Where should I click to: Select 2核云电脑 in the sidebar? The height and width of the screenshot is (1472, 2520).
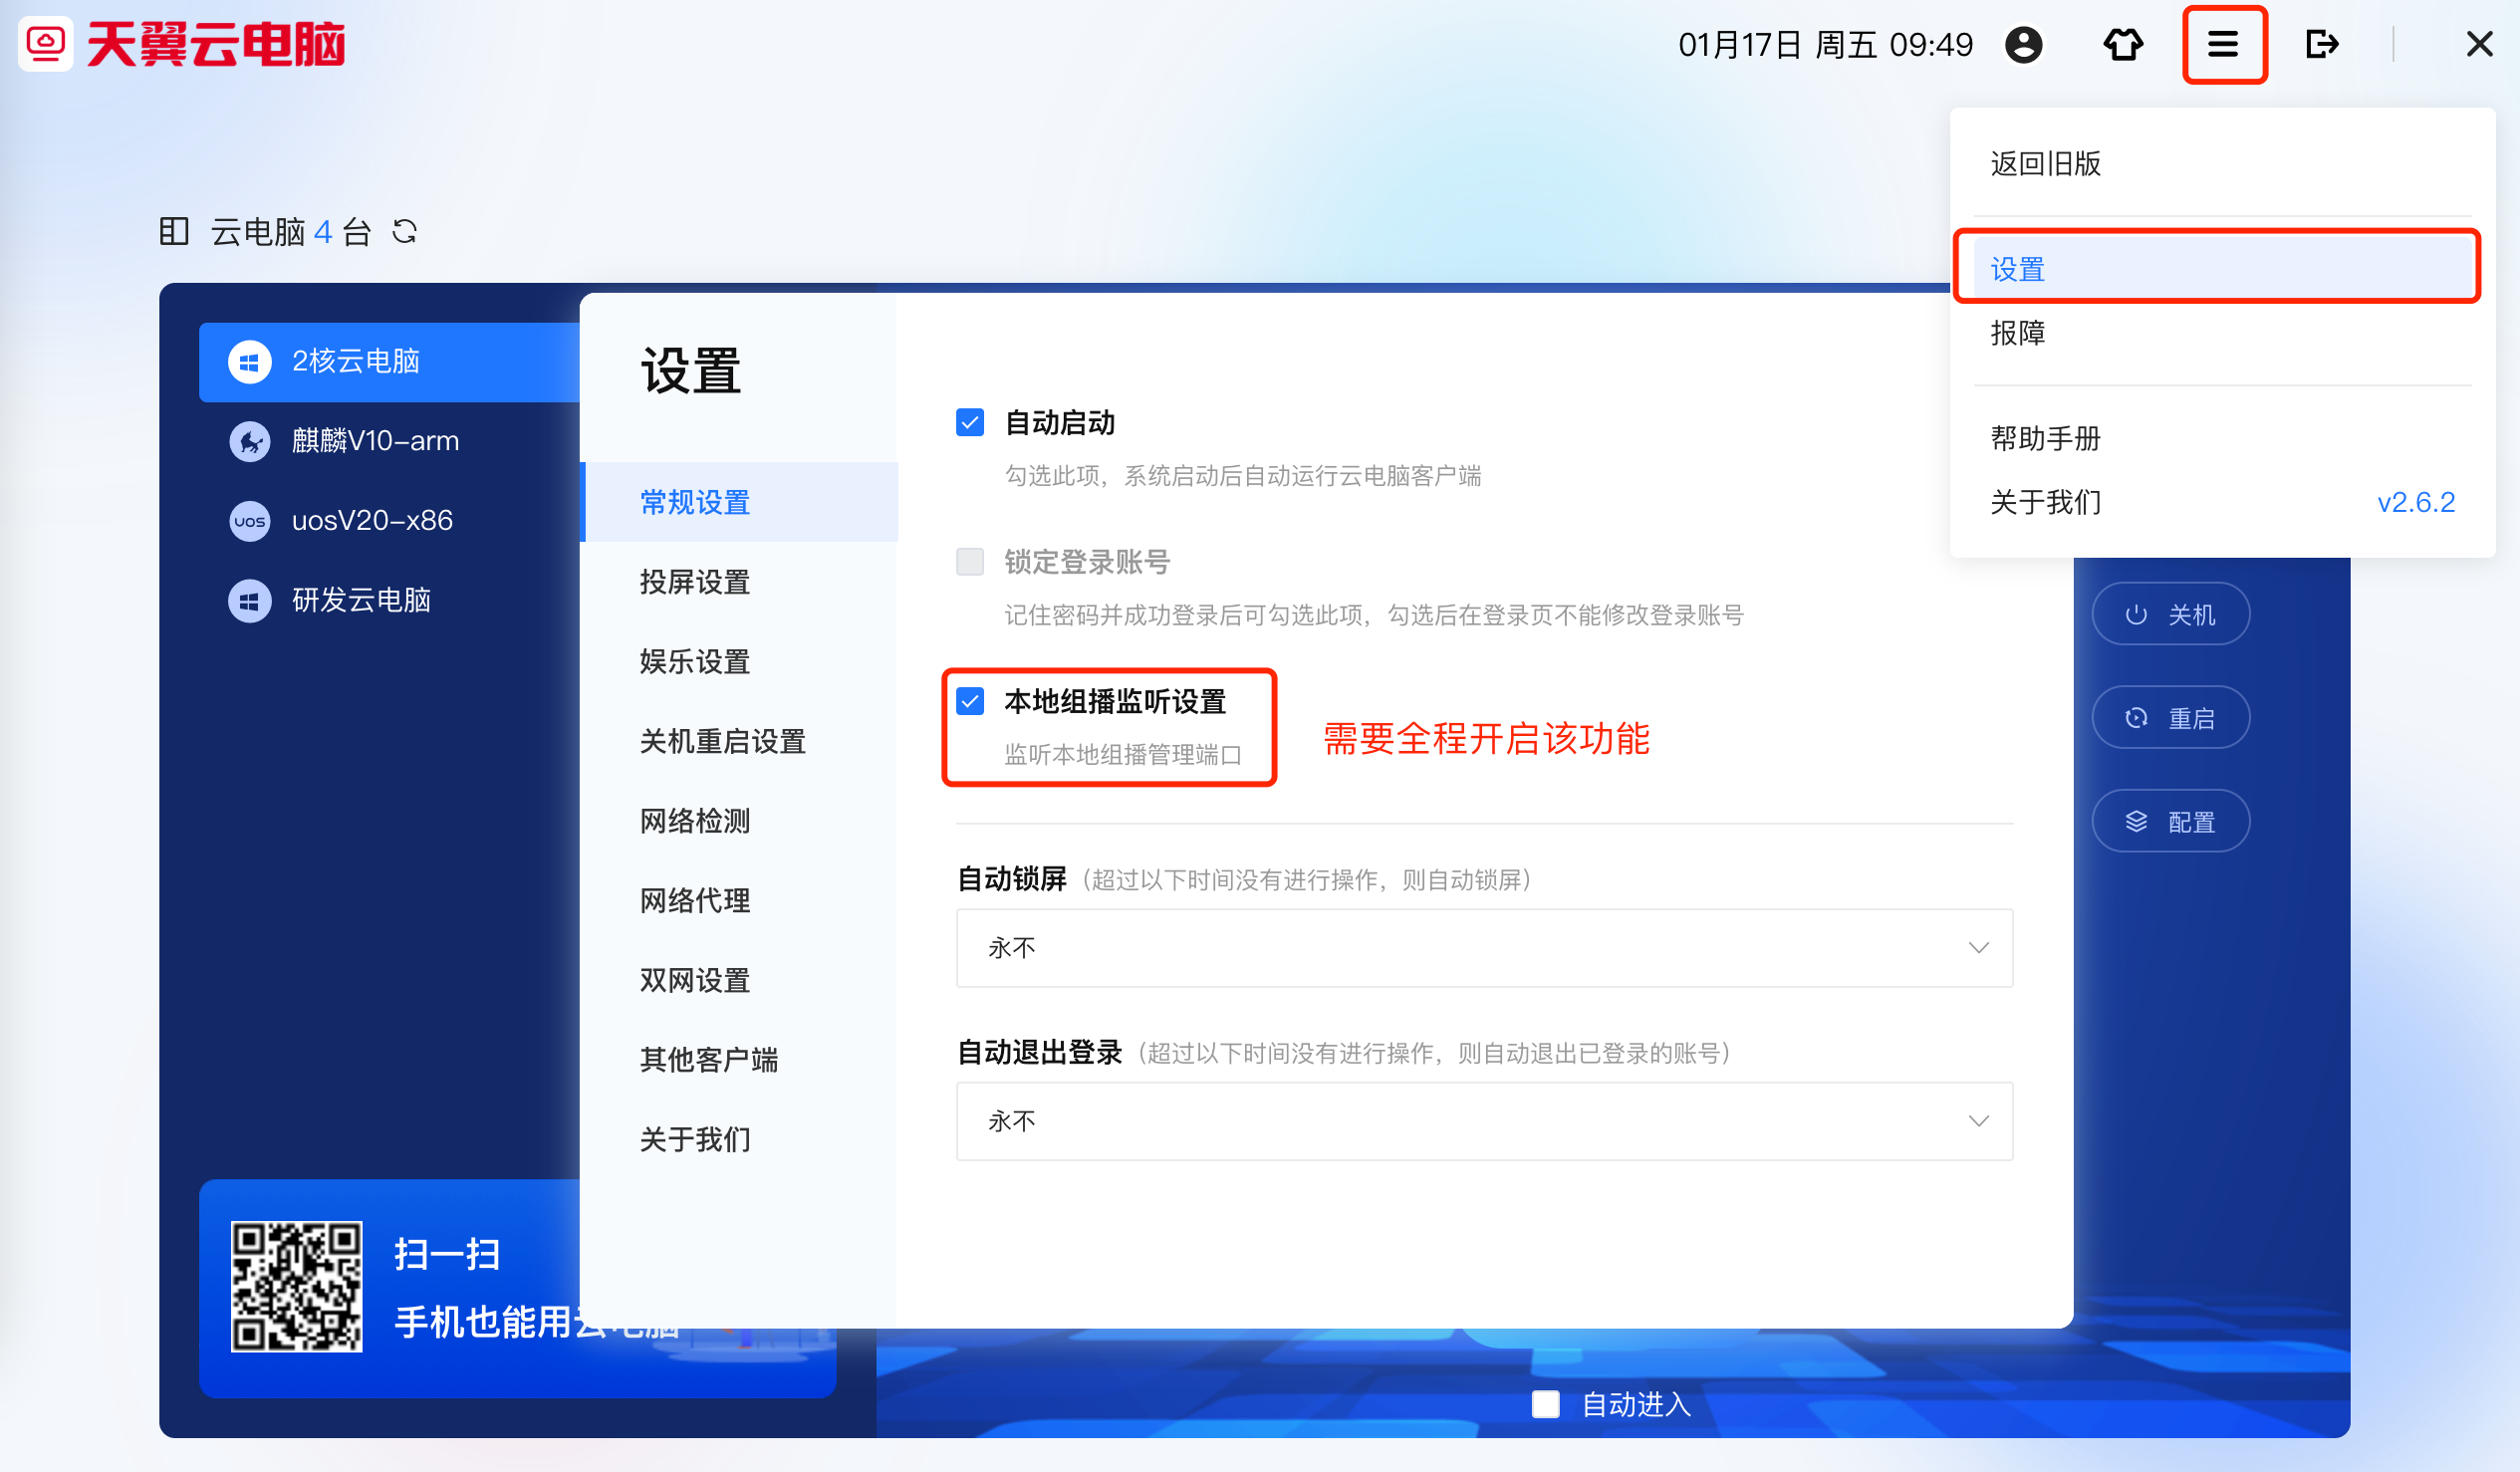tap(389, 362)
